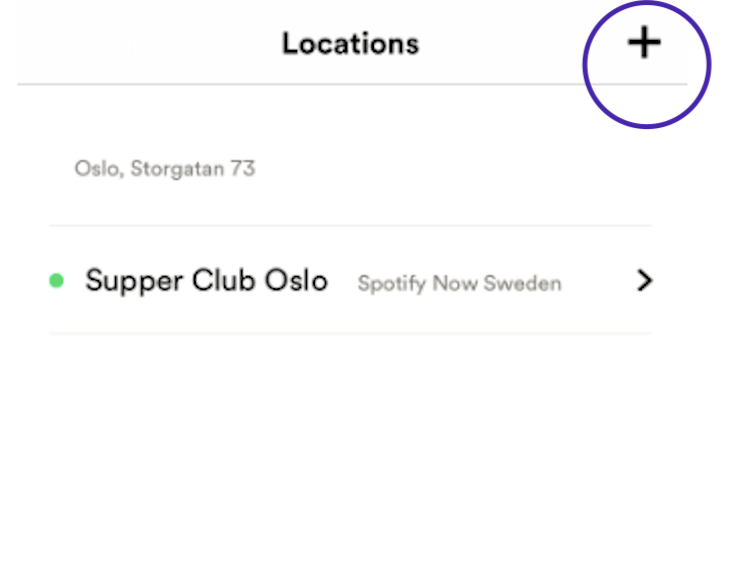Expand the Supper Club Oslo row arrow
752x578 pixels.
645,282
